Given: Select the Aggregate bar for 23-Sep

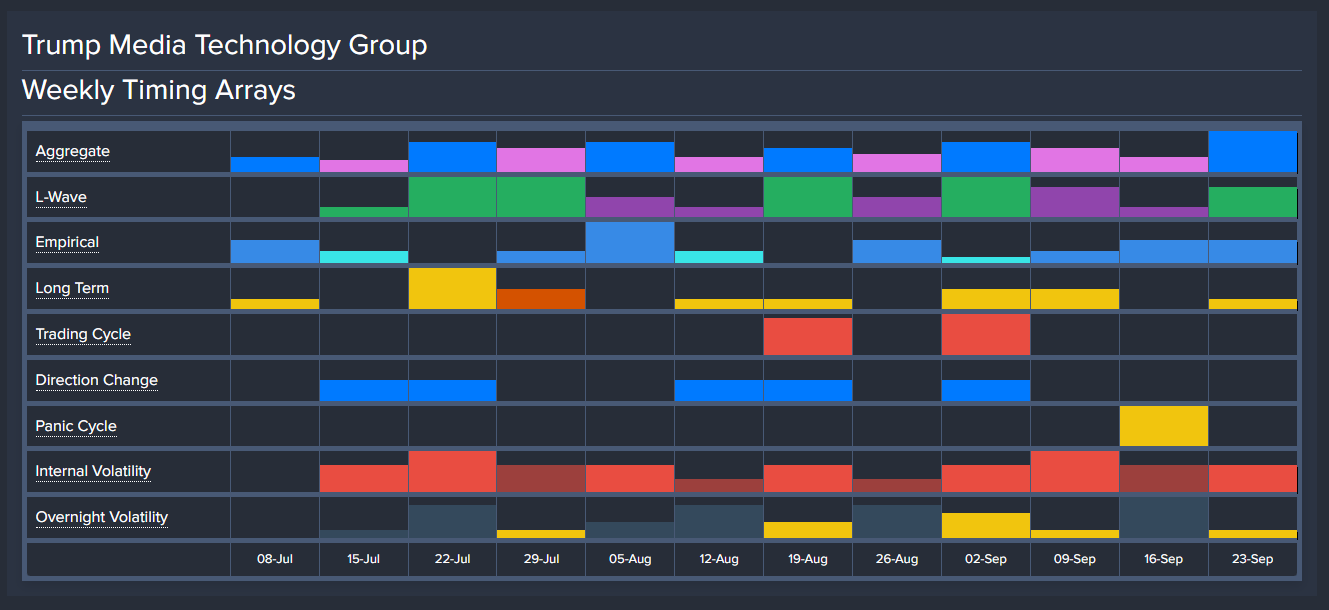Looking at the screenshot, I should [x=1253, y=152].
